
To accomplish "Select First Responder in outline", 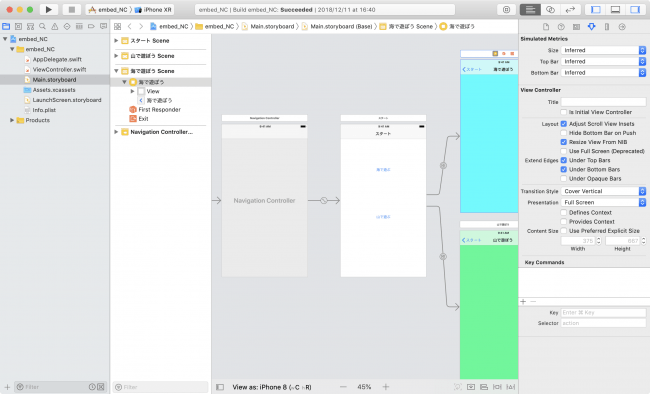I will point(159,109).
